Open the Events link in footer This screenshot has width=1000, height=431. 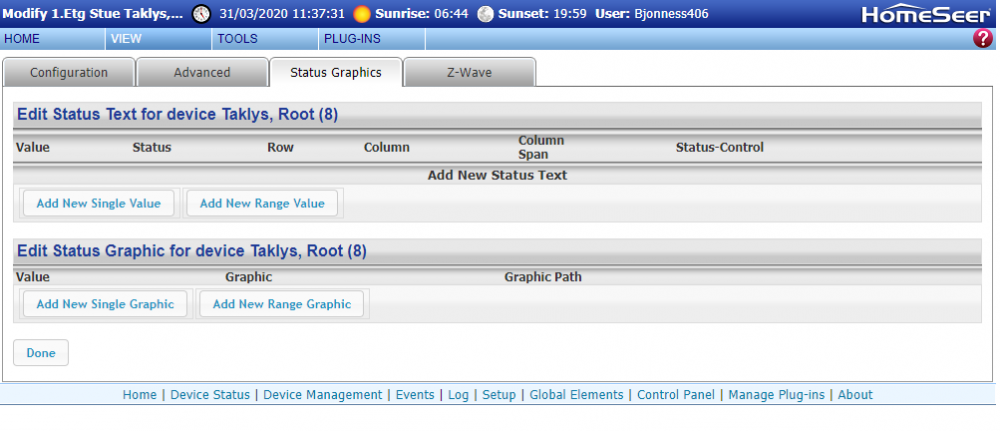tap(415, 395)
